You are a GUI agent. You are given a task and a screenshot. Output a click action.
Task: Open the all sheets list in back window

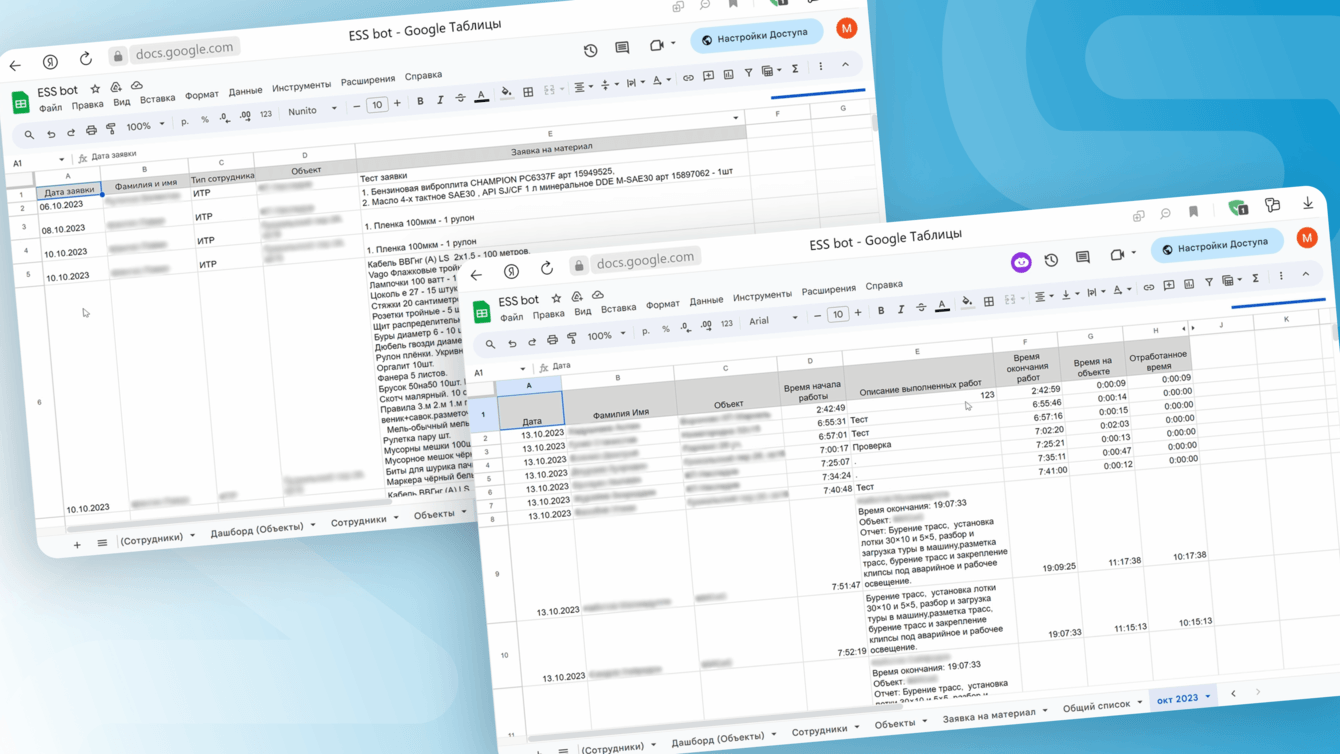[102, 543]
